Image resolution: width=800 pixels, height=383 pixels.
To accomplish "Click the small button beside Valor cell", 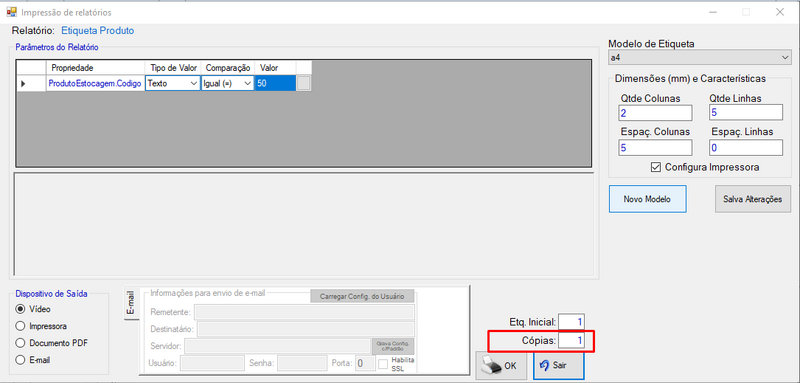I will click(x=304, y=84).
